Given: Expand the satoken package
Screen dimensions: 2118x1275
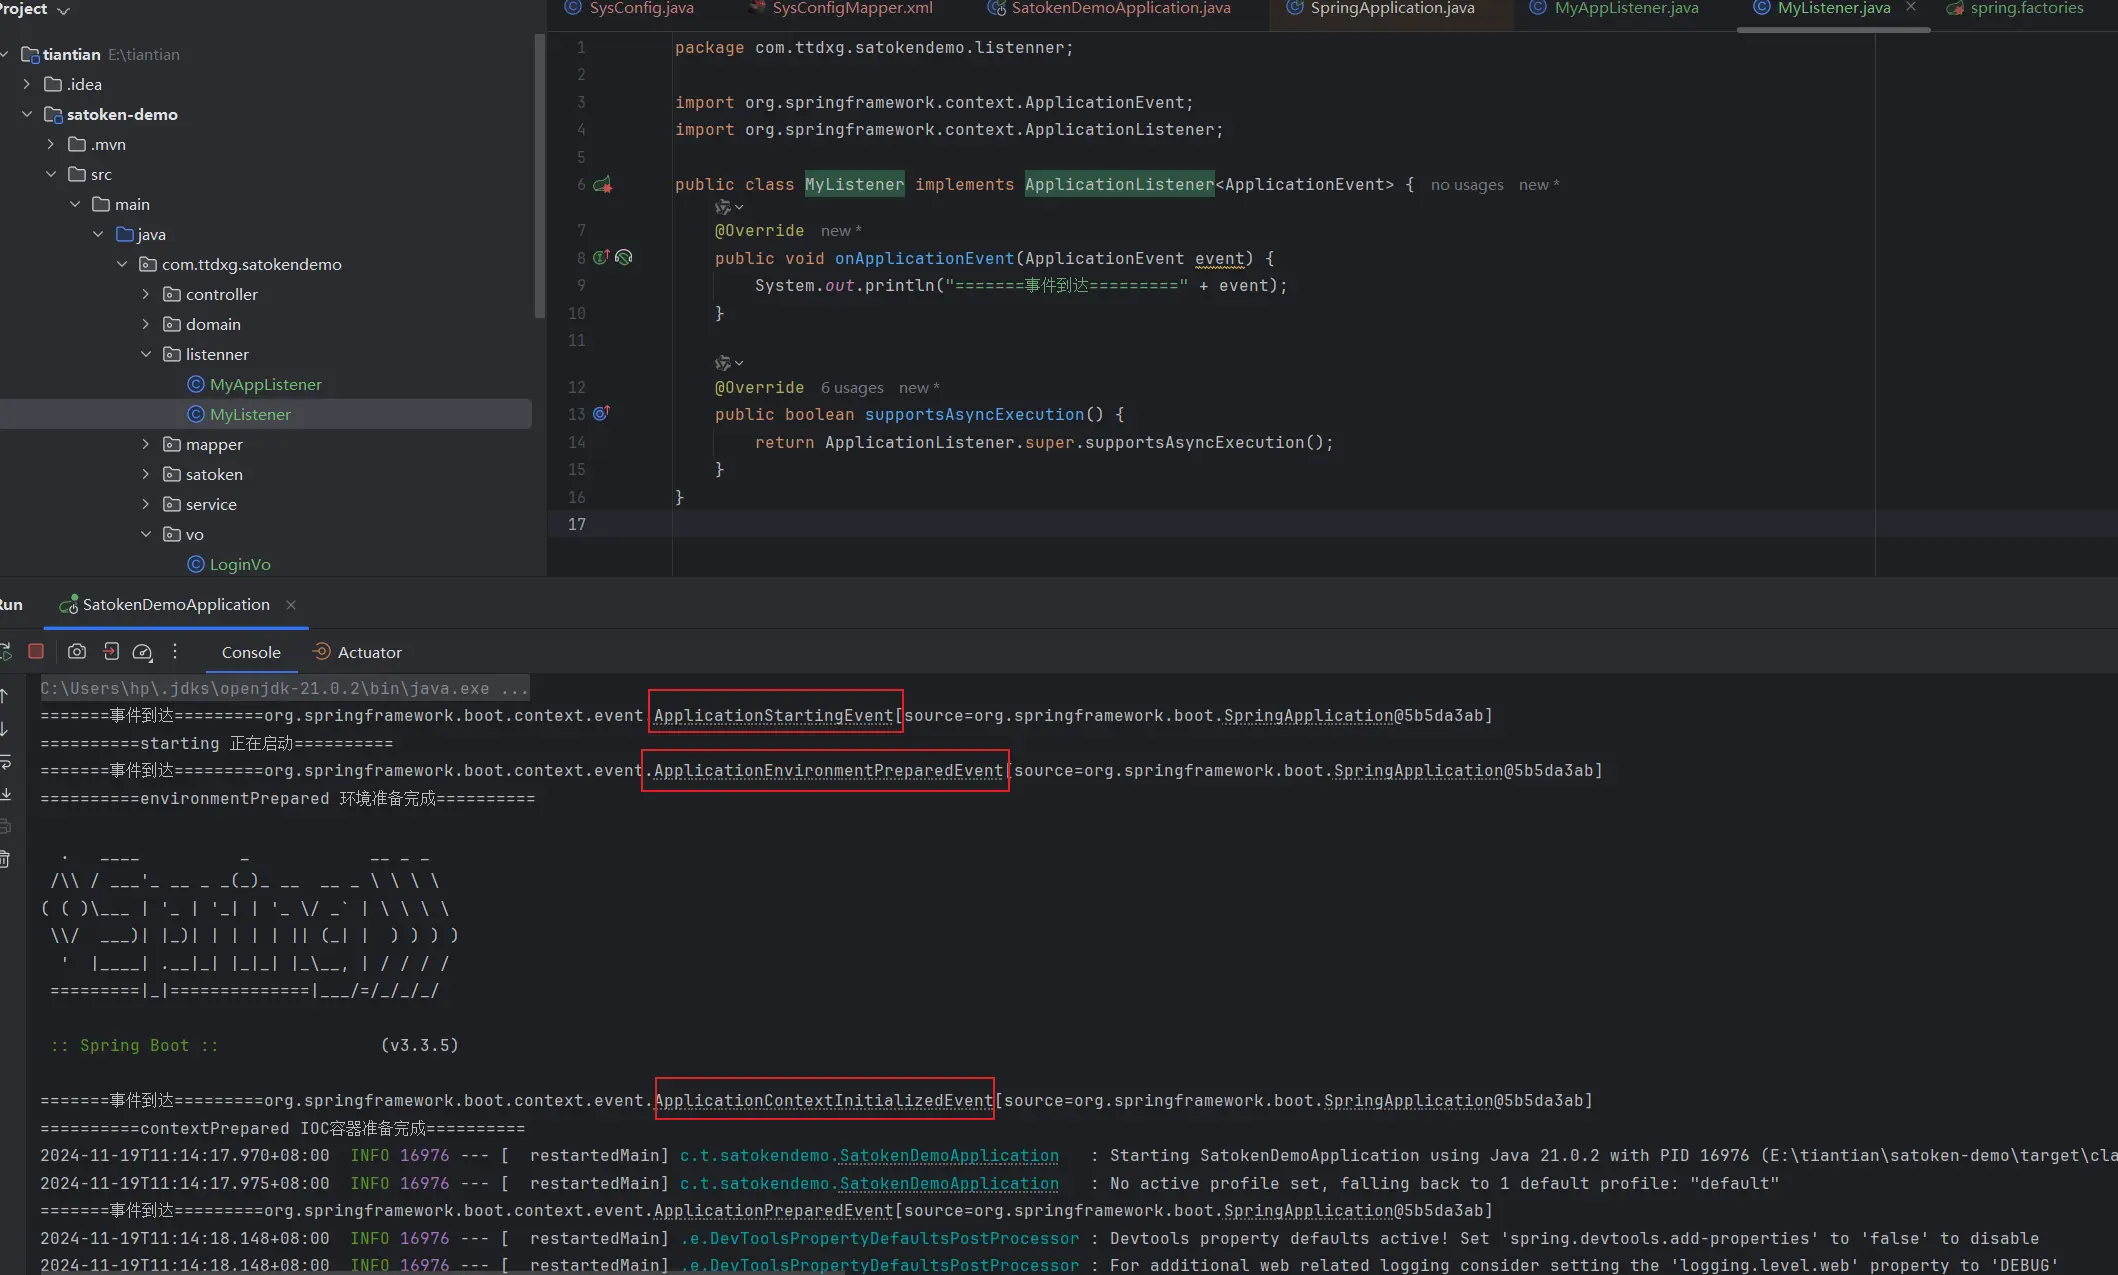Looking at the screenshot, I should click(146, 474).
